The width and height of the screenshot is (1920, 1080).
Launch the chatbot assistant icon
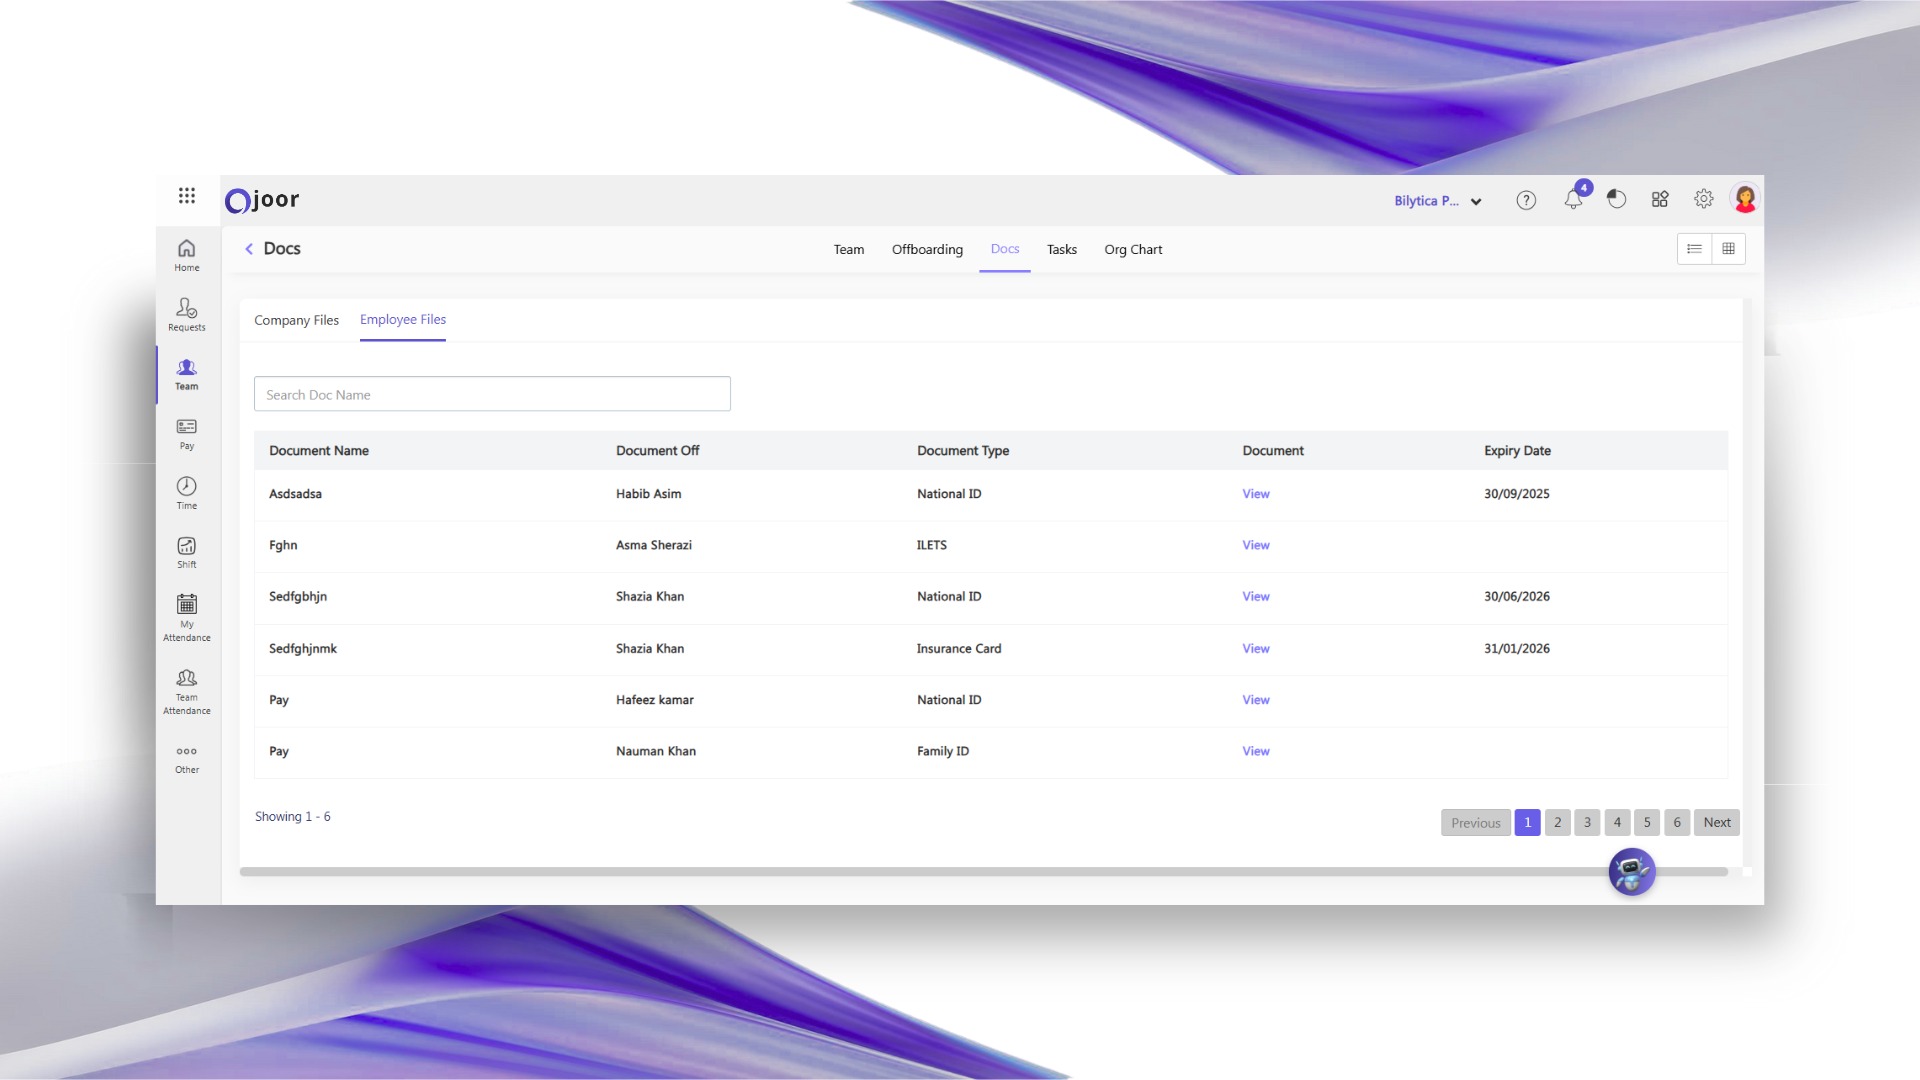pyautogui.click(x=1631, y=872)
